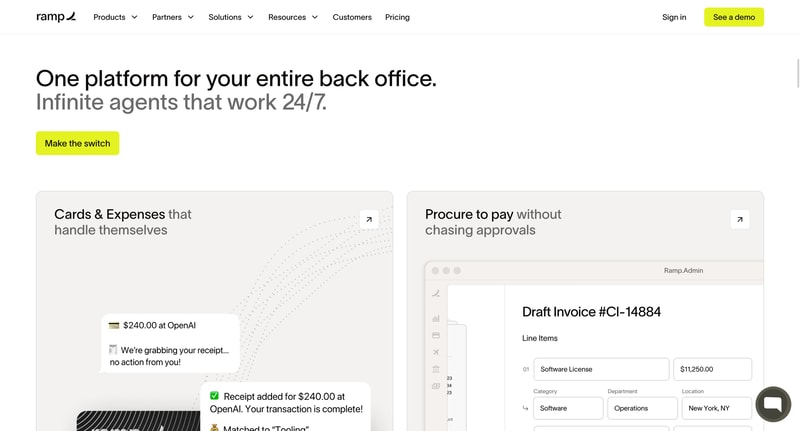This screenshot has height=431, width=800.
Task: Click the Ramp.Admin window title
Action: [x=683, y=270]
